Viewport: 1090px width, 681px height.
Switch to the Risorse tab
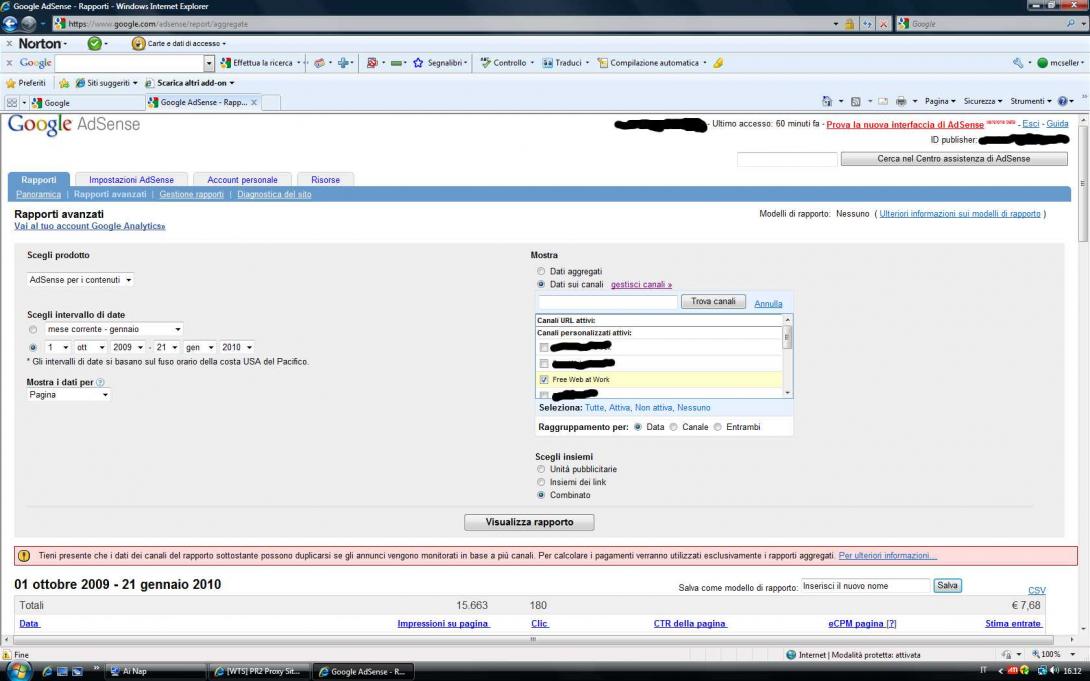coord(325,179)
